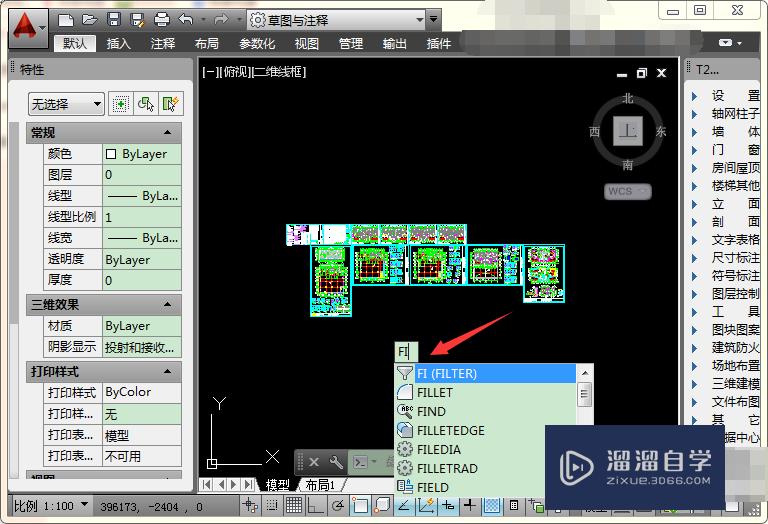Click the Plot printer icon

[162, 20]
